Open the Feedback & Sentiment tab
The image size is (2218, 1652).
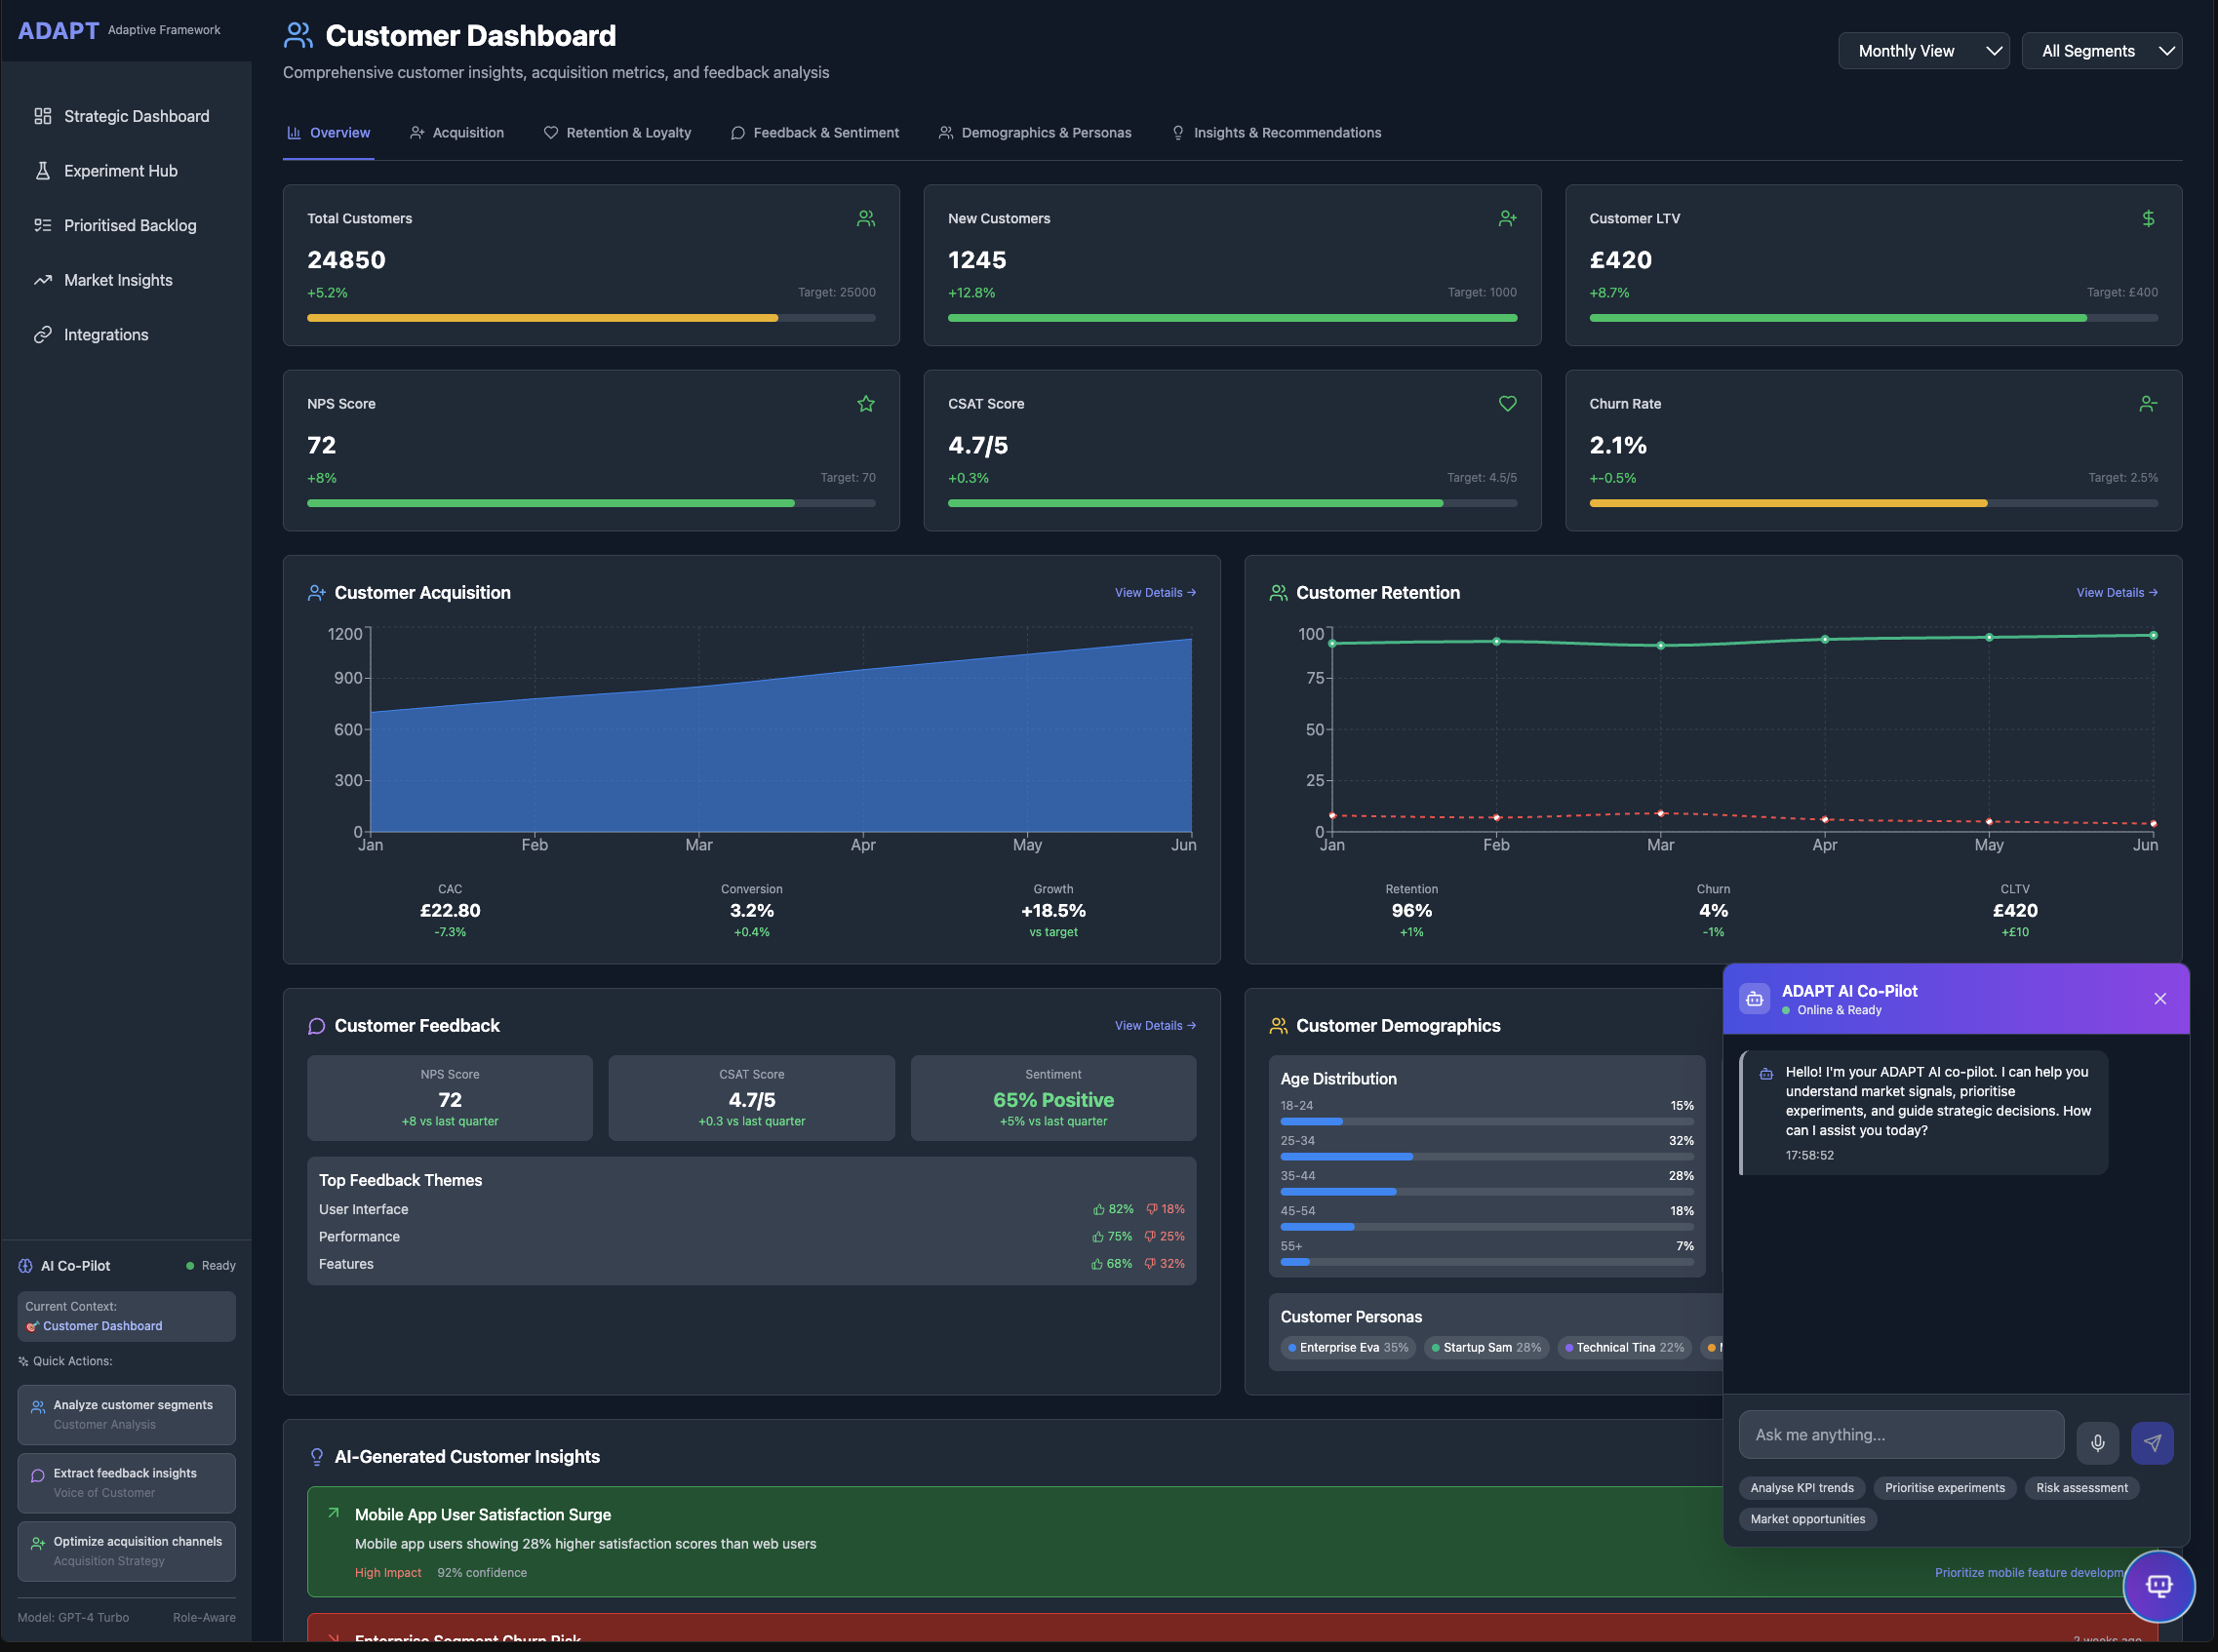(815, 133)
